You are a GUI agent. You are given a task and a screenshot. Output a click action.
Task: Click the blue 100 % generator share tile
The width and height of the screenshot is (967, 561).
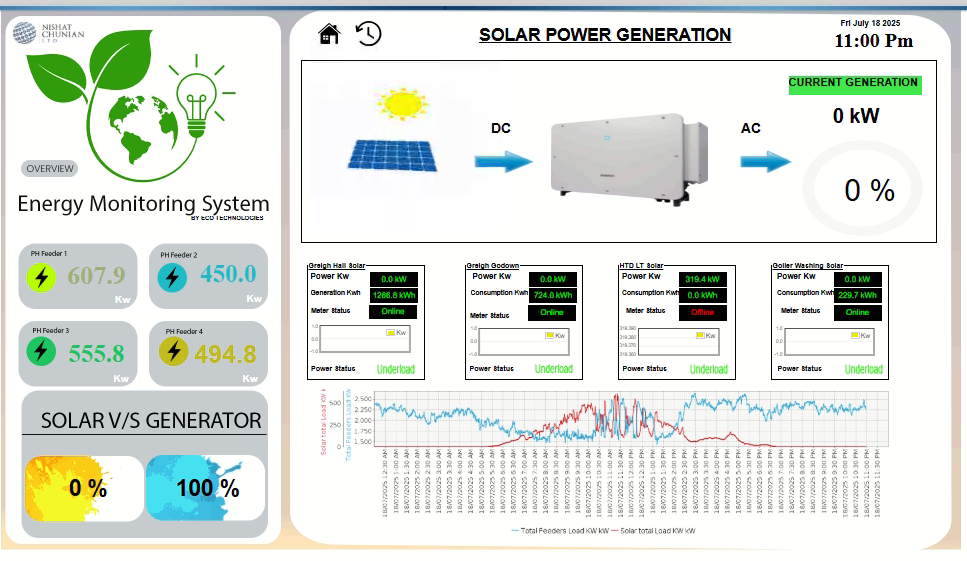[206, 488]
